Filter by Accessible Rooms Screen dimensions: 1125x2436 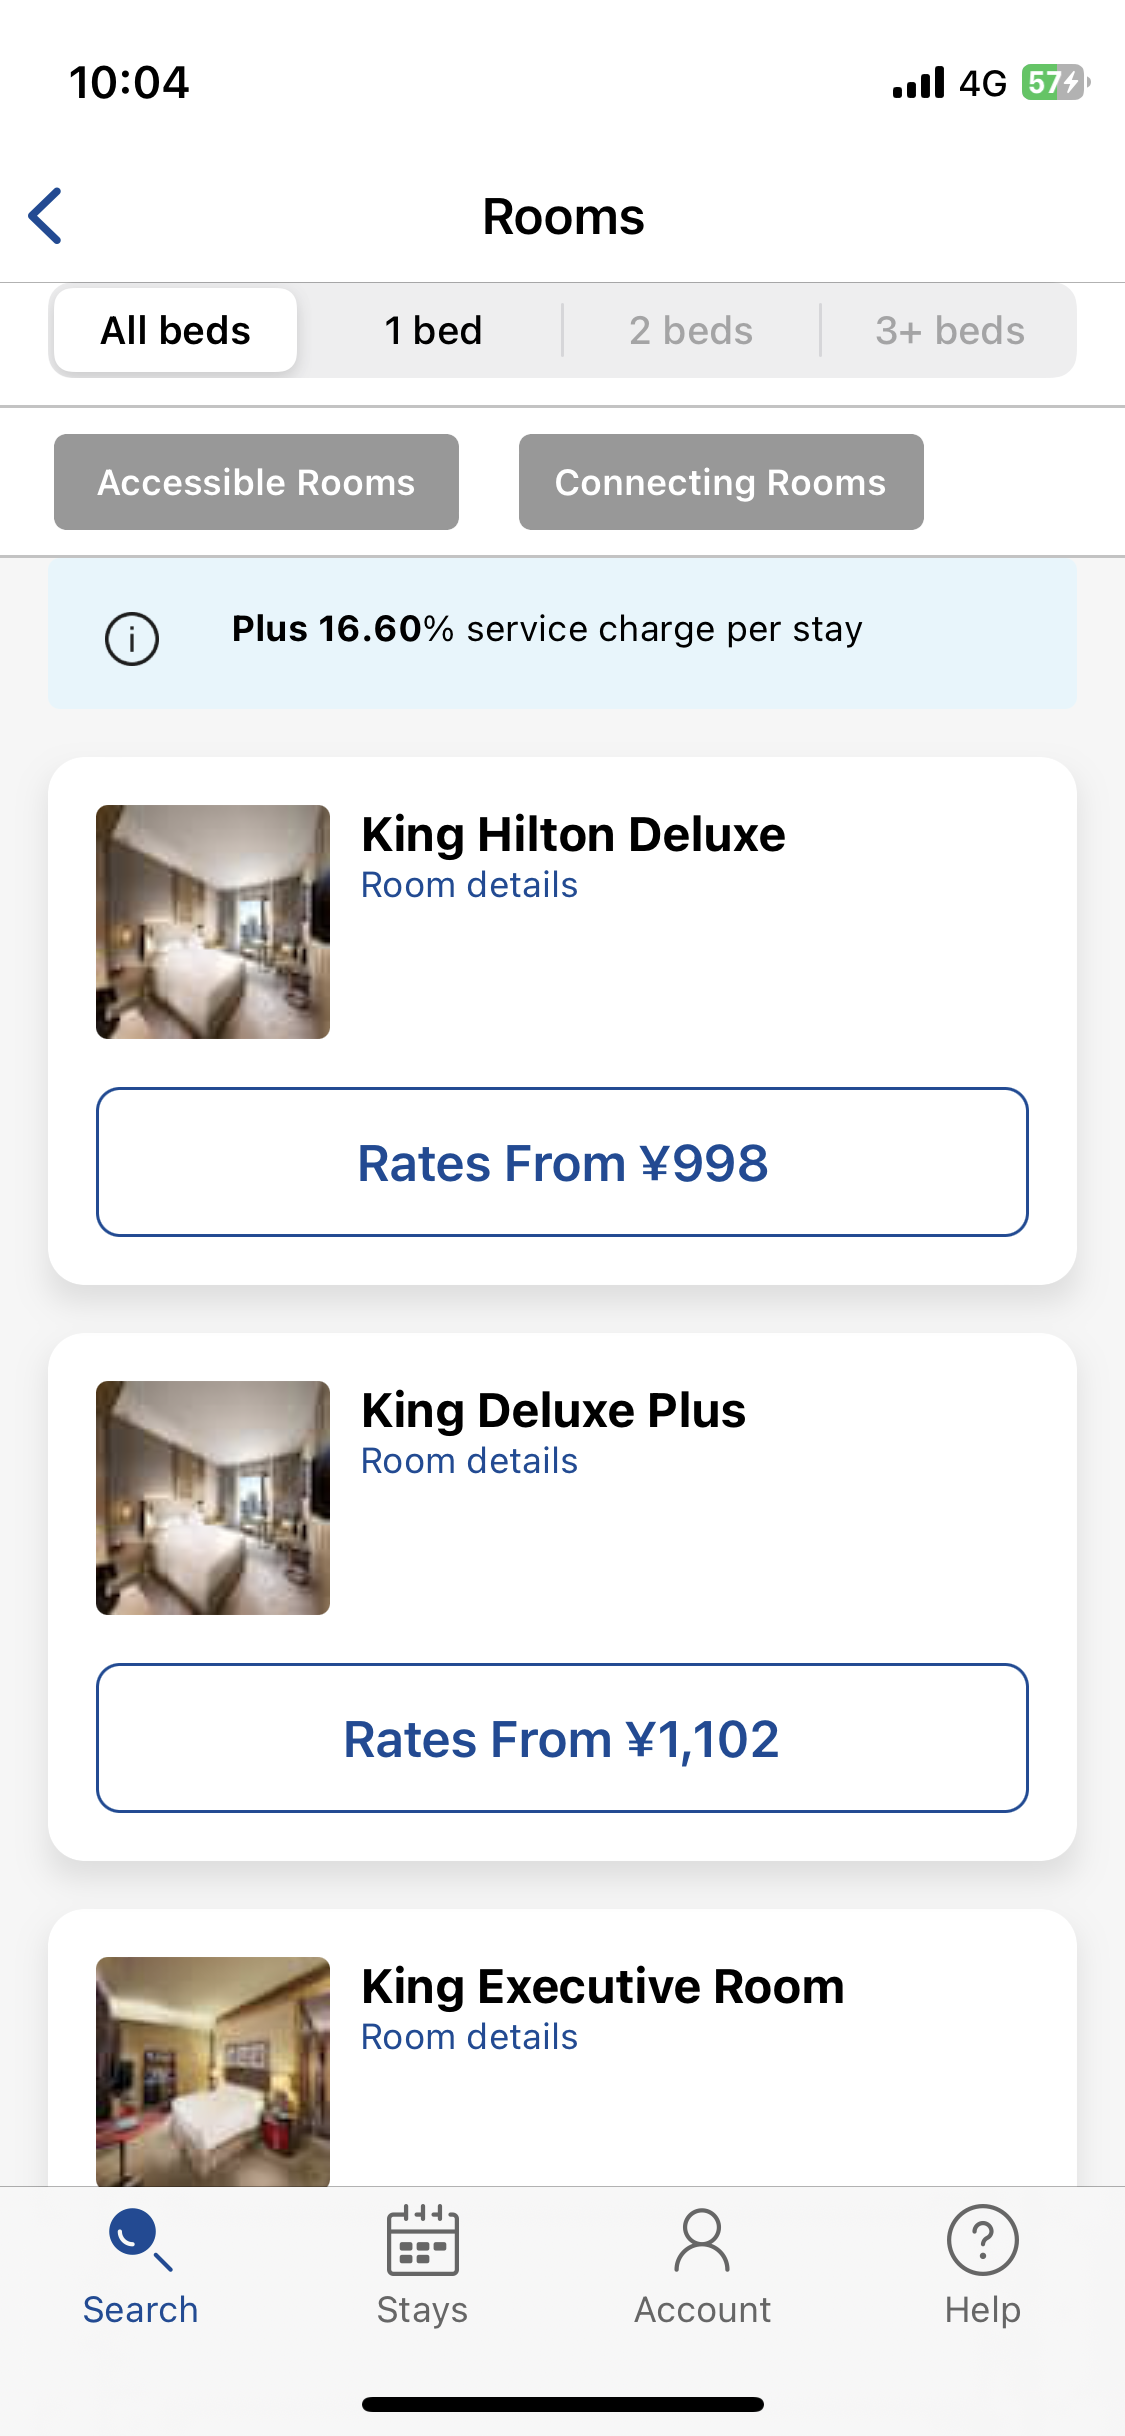pos(256,482)
